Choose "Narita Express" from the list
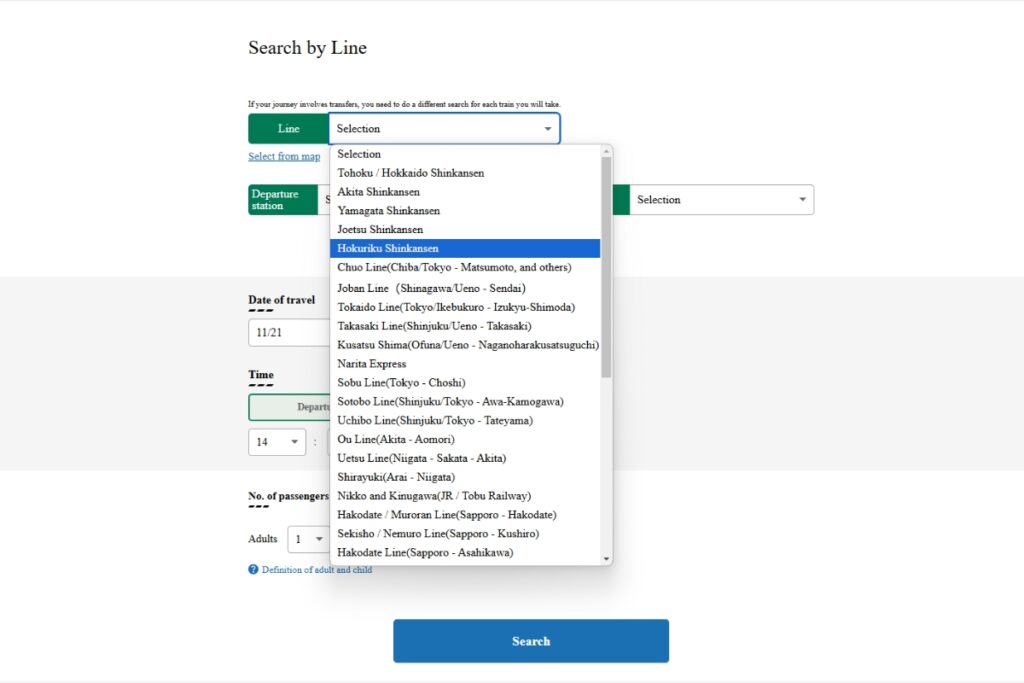The image size is (1024, 683). [371, 363]
